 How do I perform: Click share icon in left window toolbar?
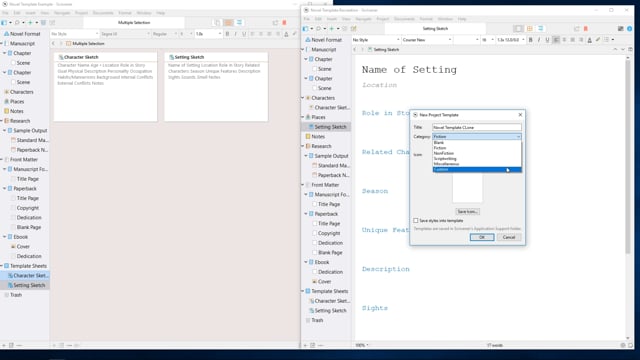click(x=276, y=22)
